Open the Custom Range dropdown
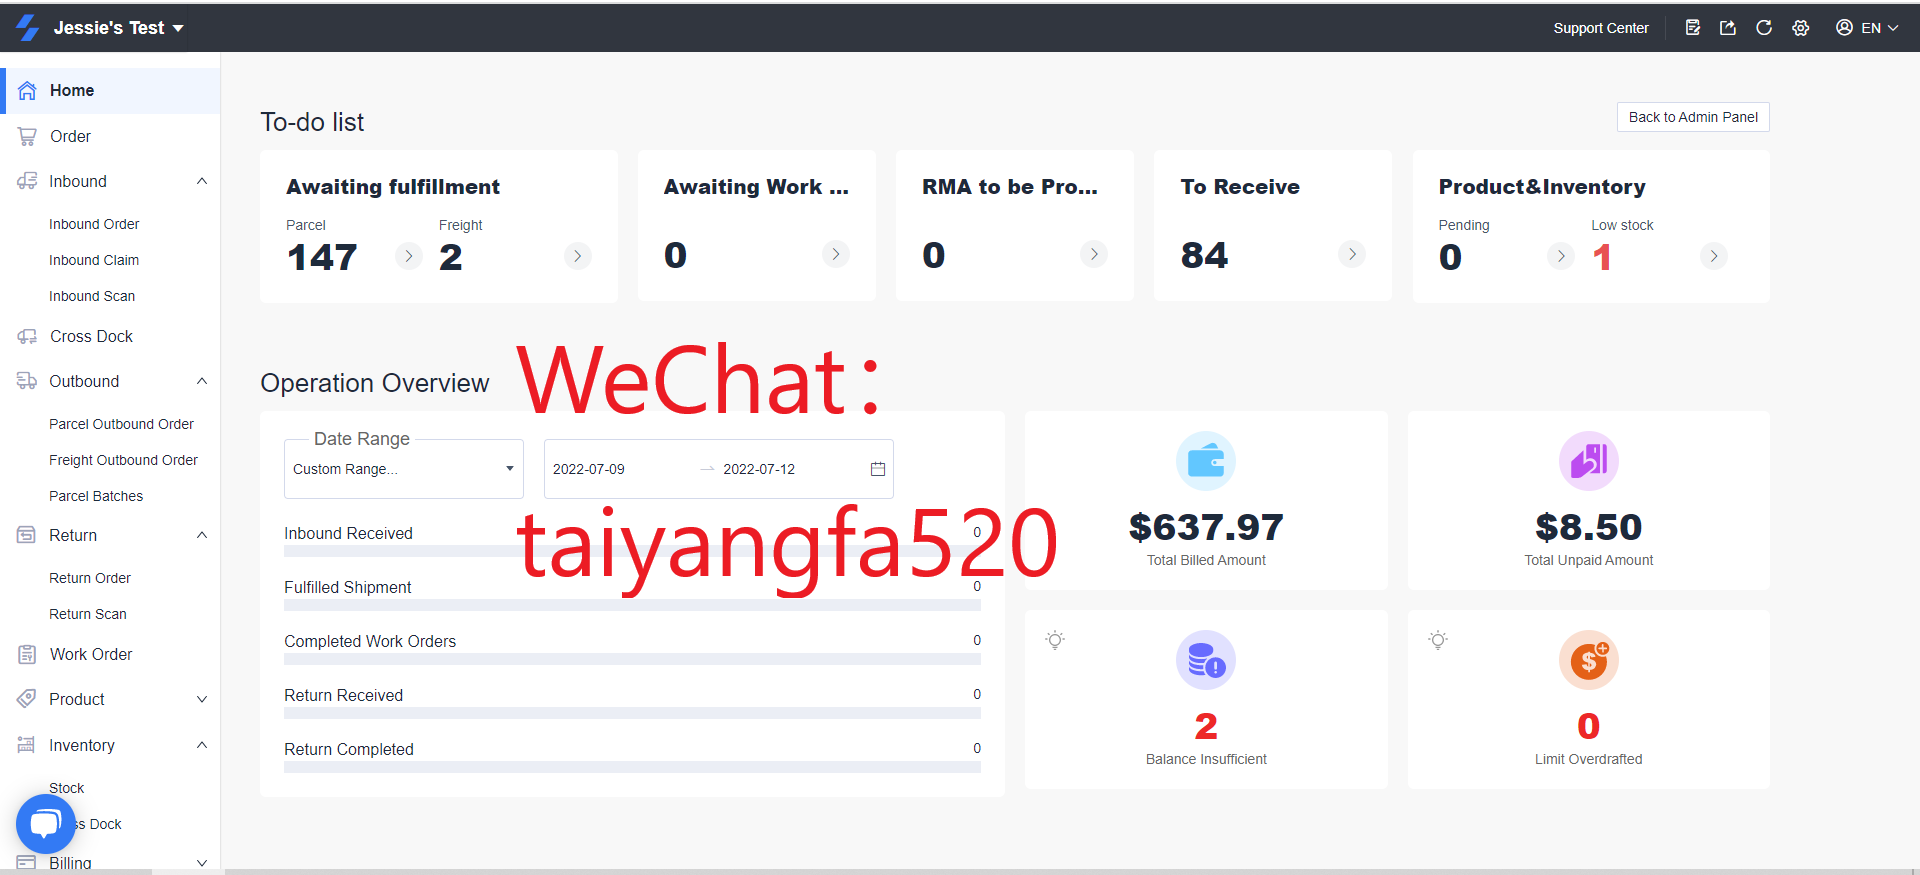 pos(403,469)
